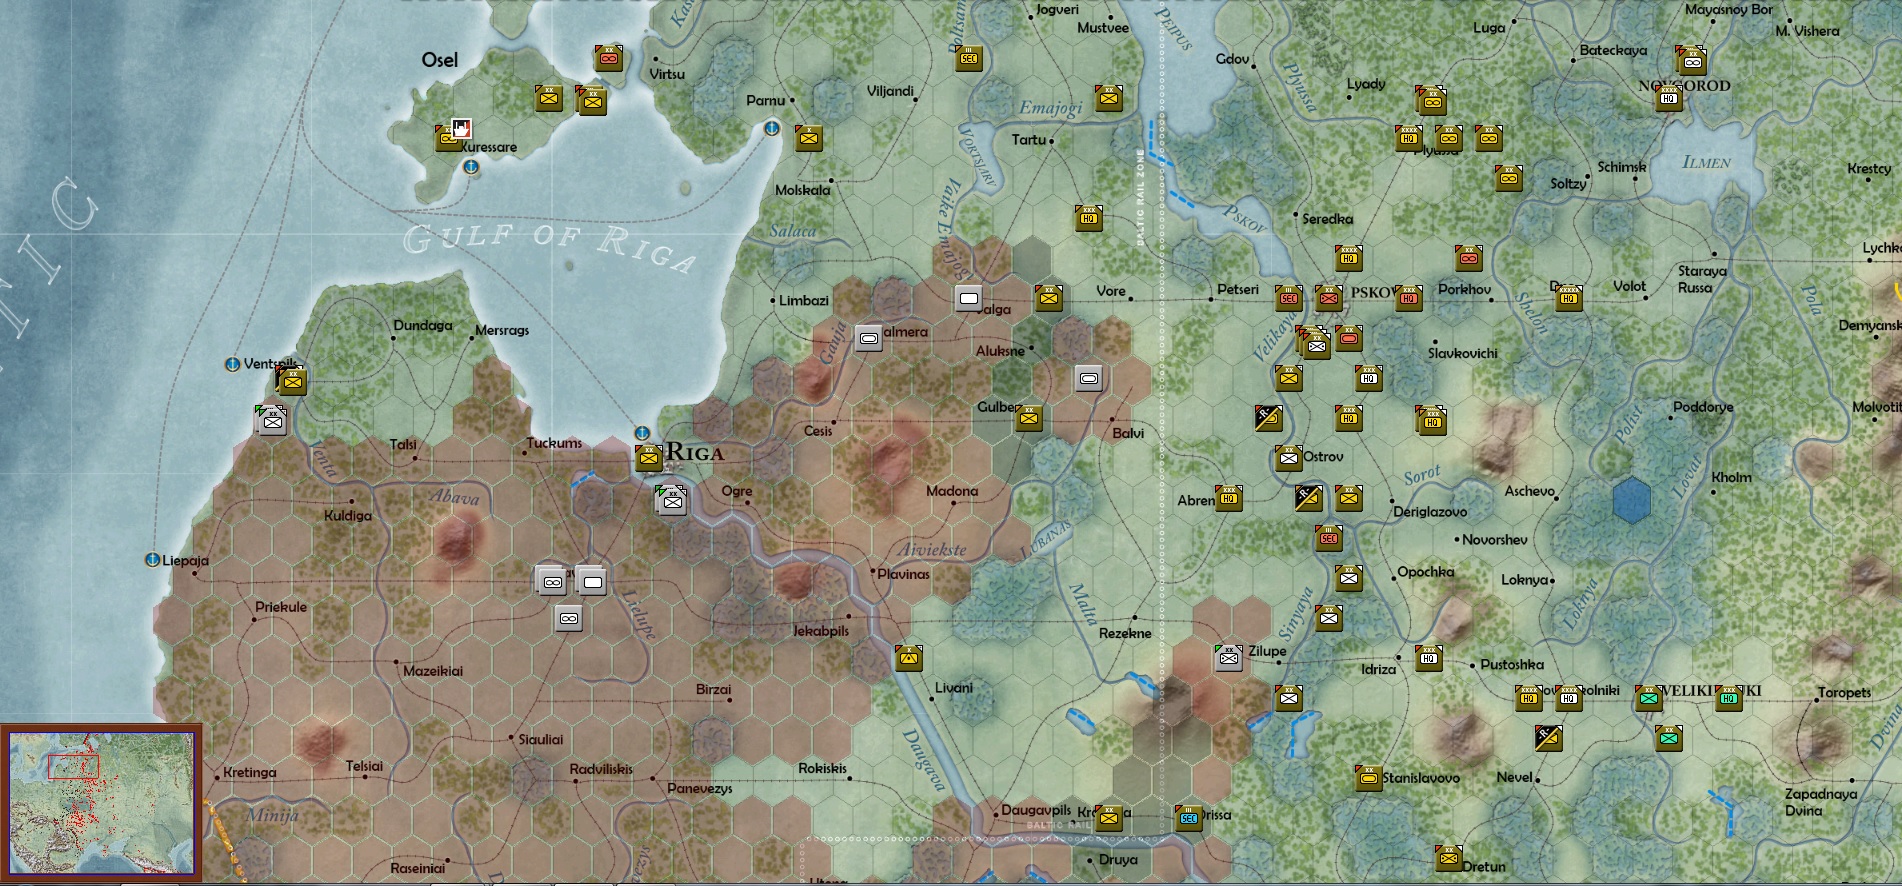Select the grey counter at Valmiera

pos(869,338)
